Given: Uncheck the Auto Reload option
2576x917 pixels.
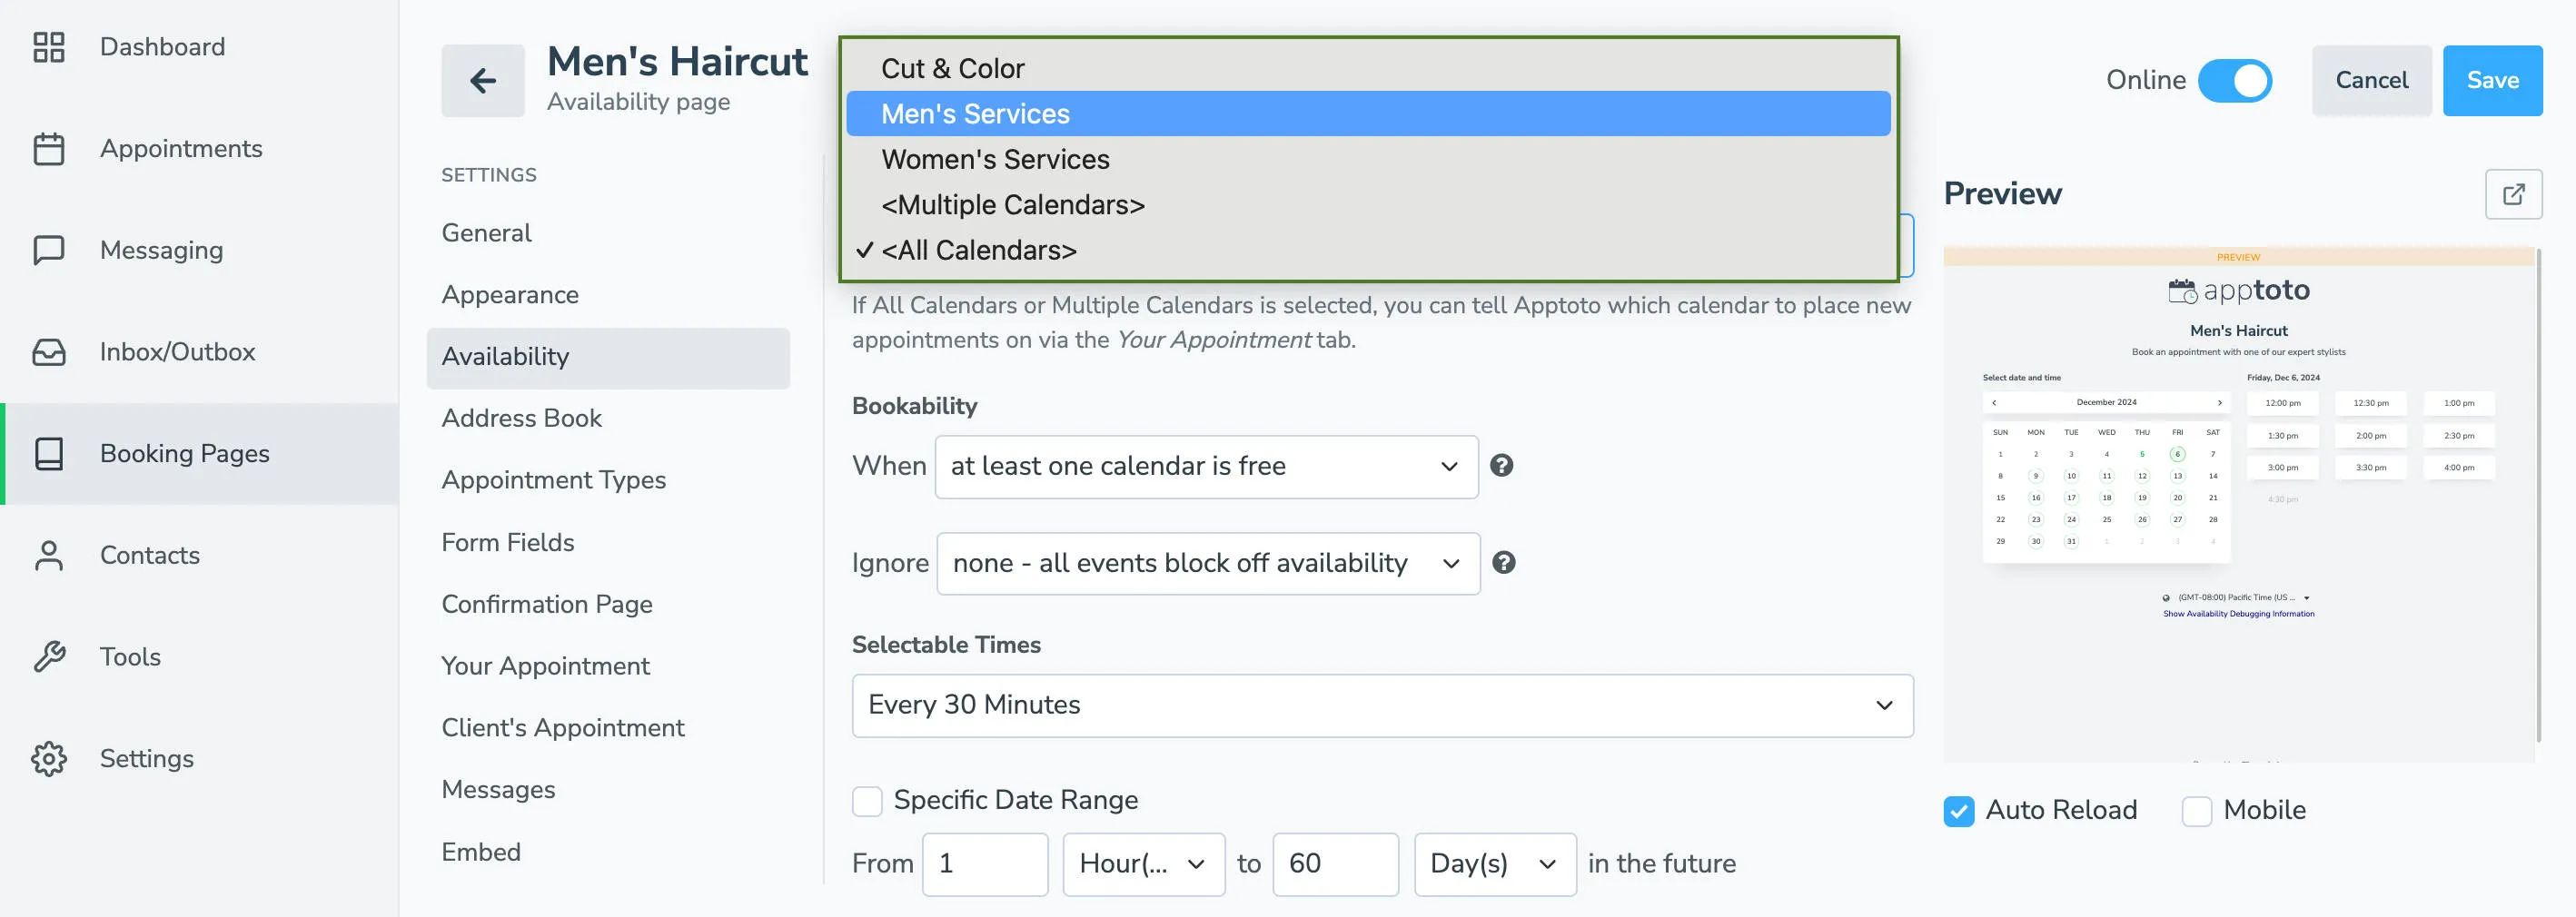Looking at the screenshot, I should pos(1957,810).
